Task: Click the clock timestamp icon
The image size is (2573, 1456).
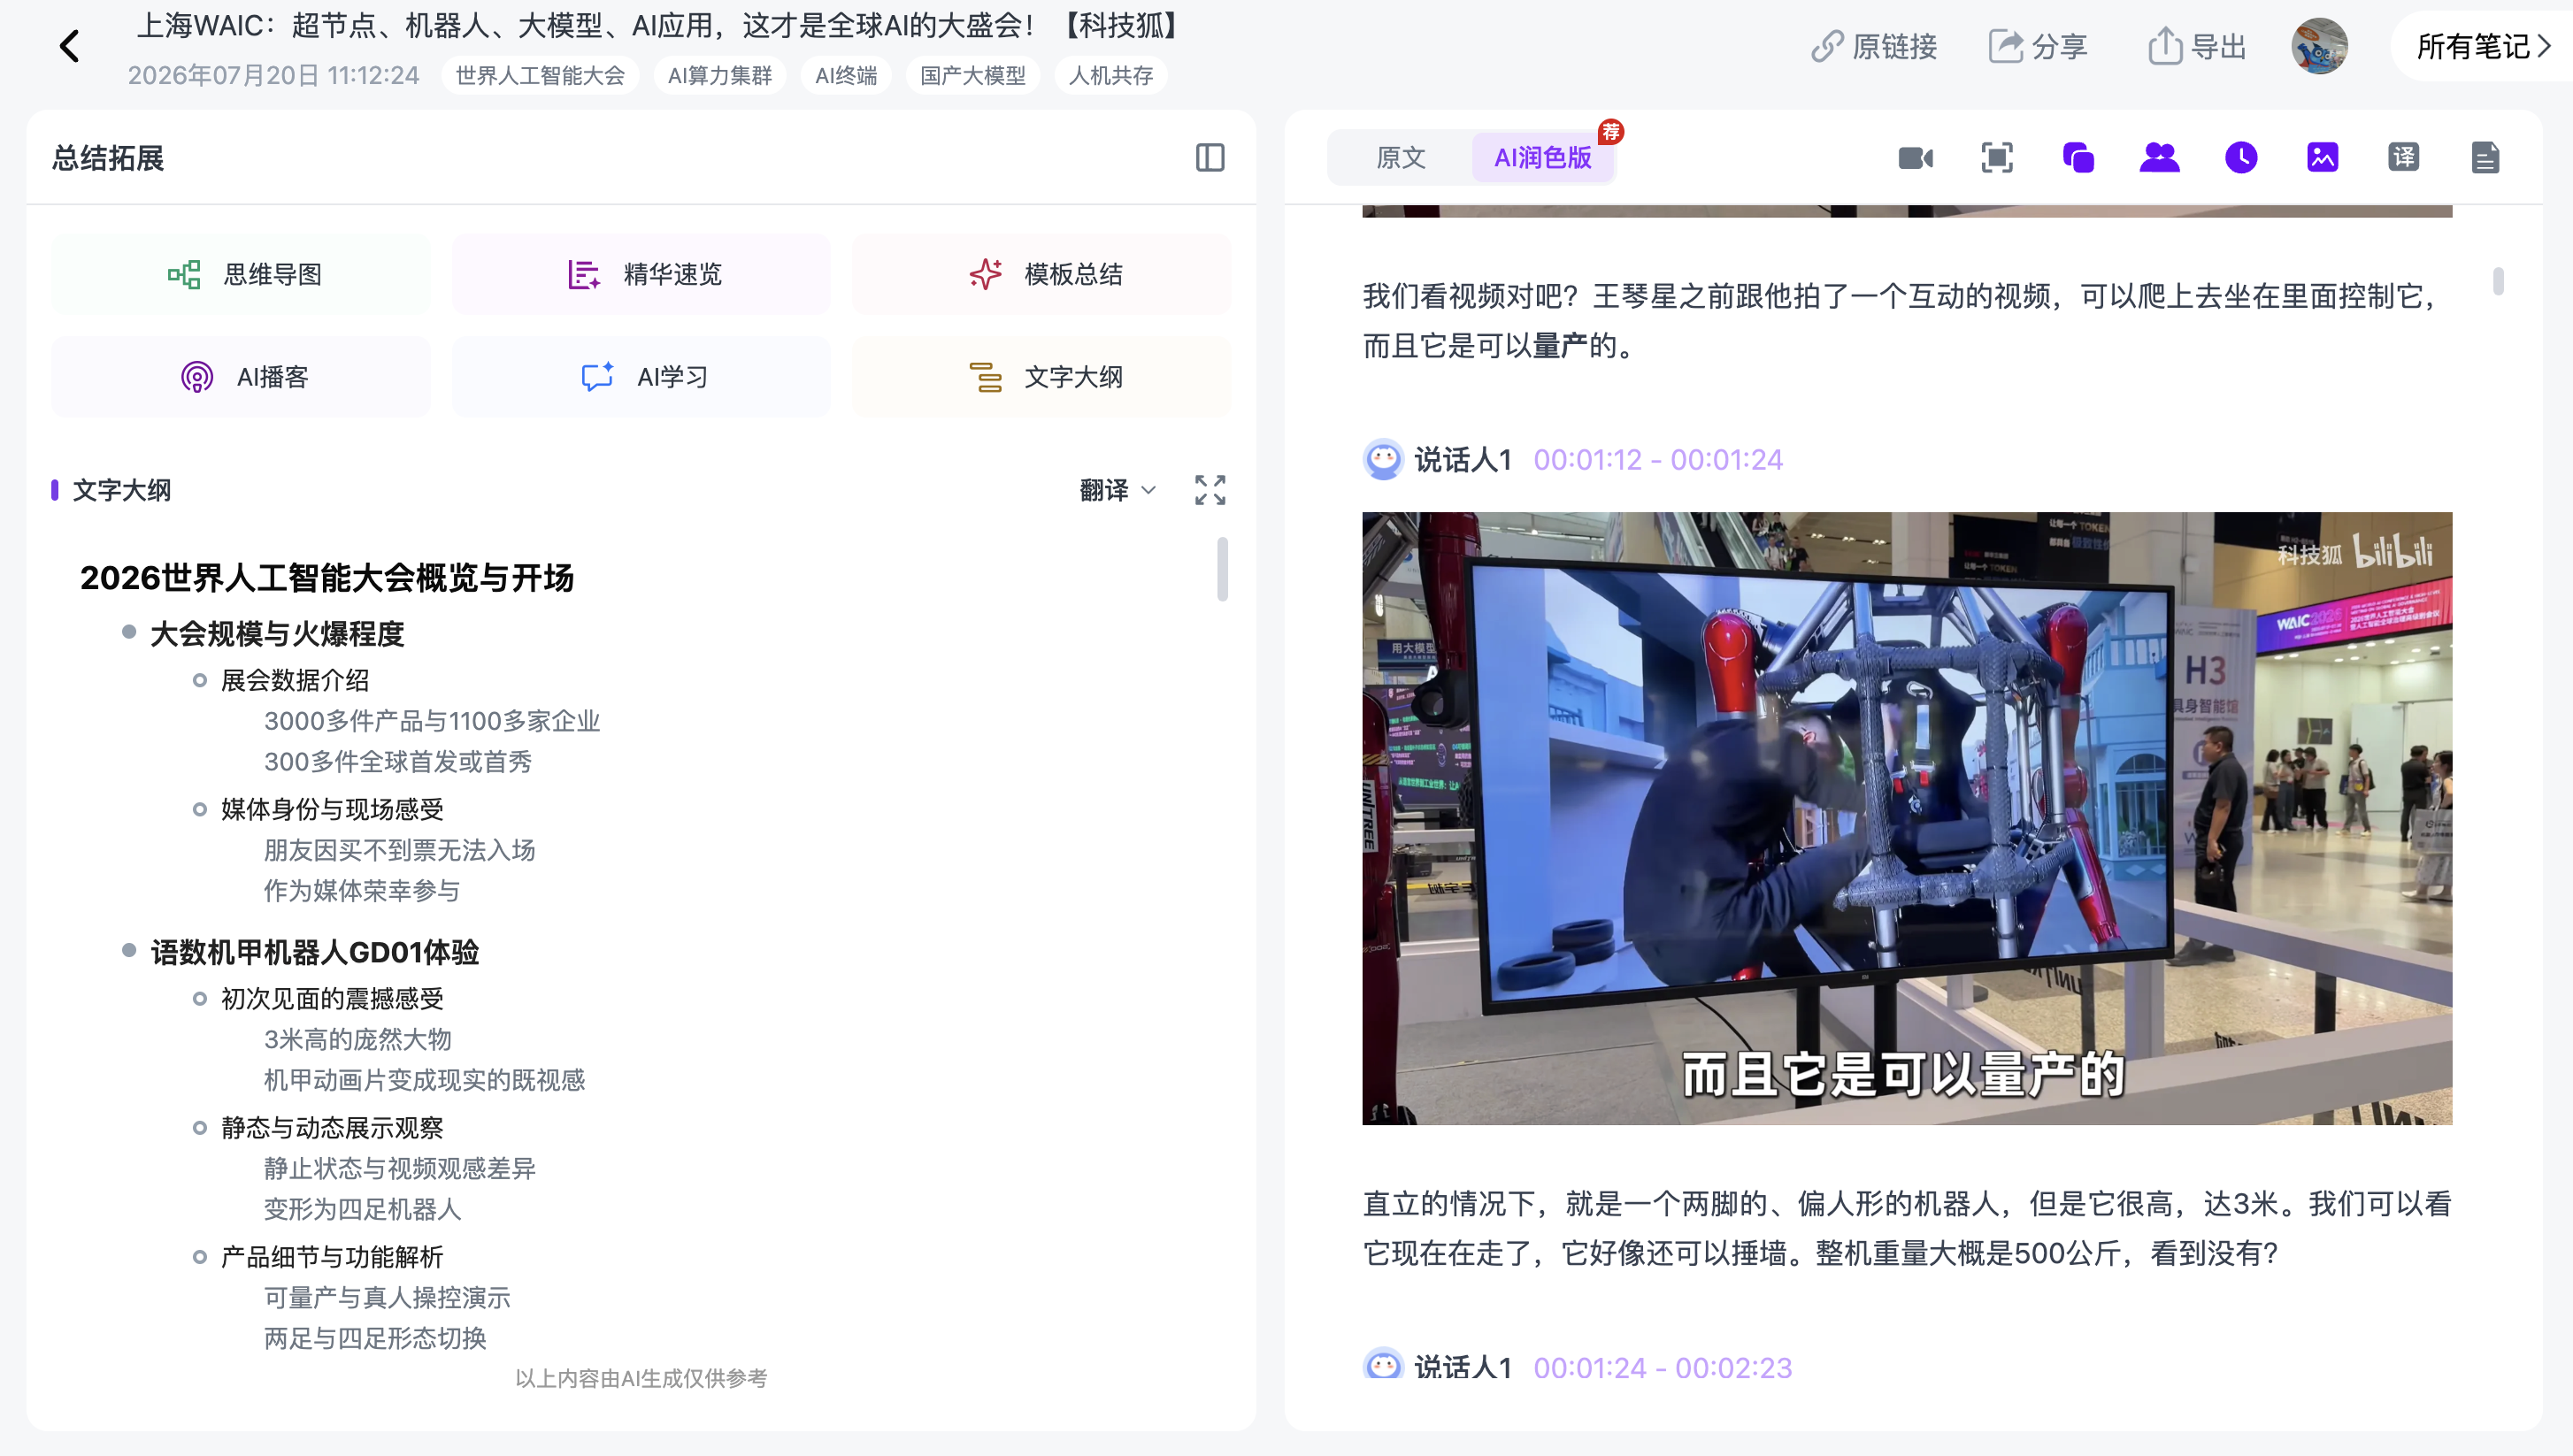Action: point(2241,158)
